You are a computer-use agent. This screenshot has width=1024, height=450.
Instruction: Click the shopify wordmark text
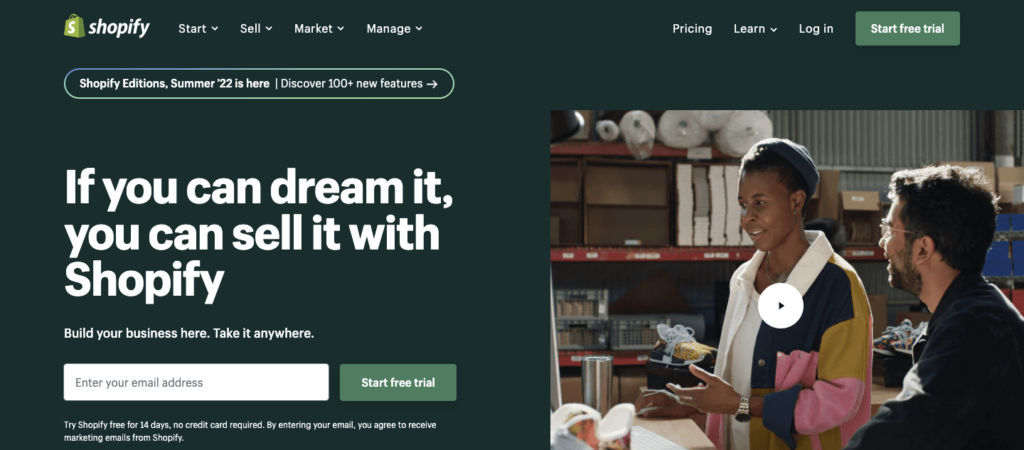click(x=119, y=27)
